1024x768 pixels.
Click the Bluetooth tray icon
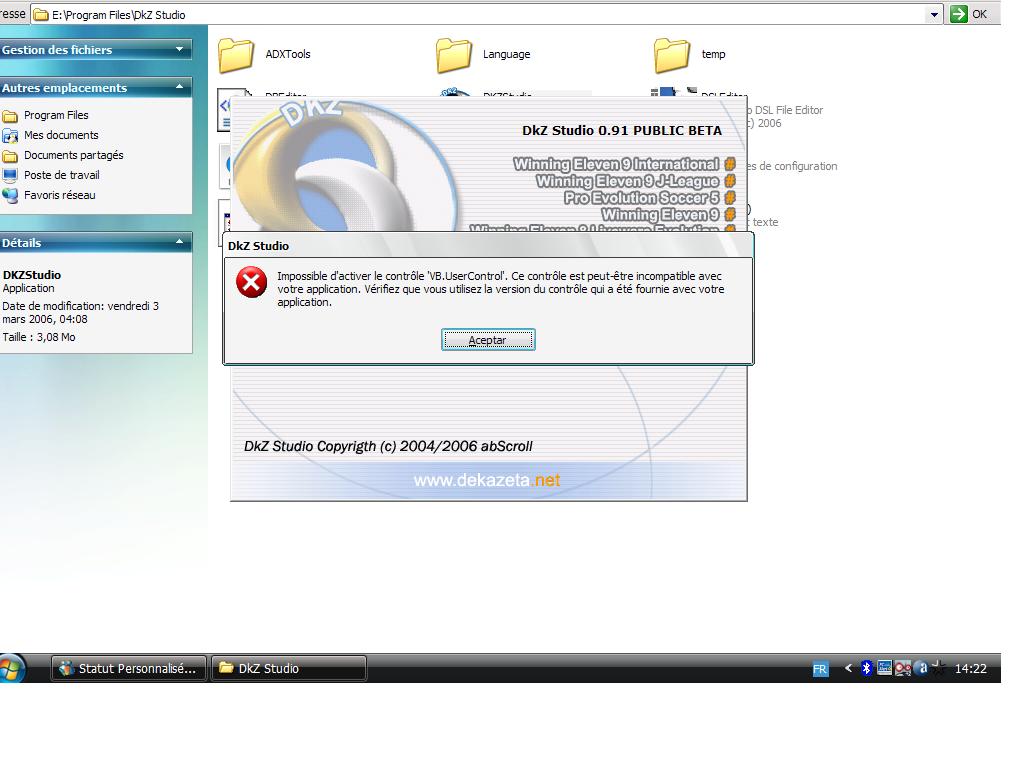click(x=866, y=667)
